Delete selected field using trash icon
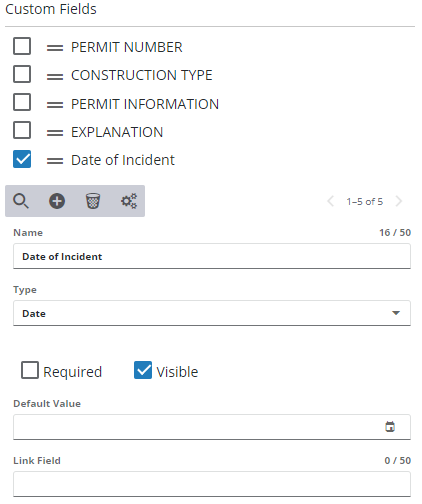 coord(93,201)
